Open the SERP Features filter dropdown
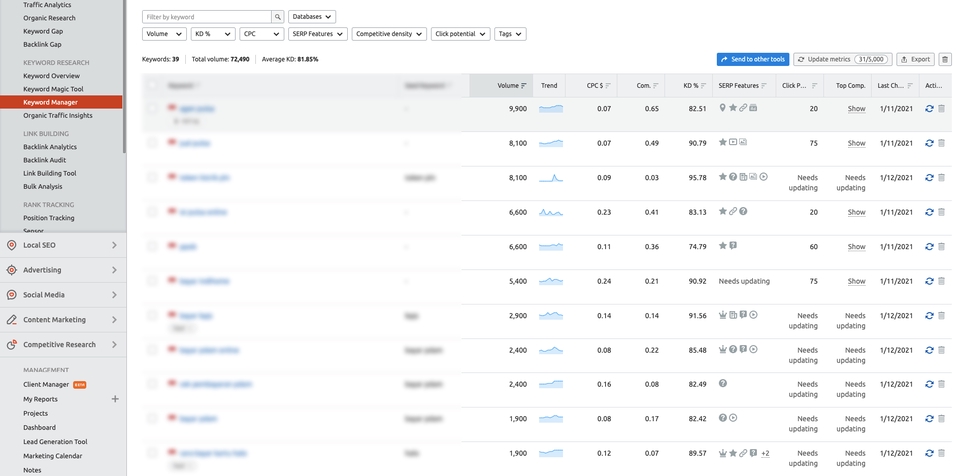Viewport: 960px width, 476px height. [318, 34]
